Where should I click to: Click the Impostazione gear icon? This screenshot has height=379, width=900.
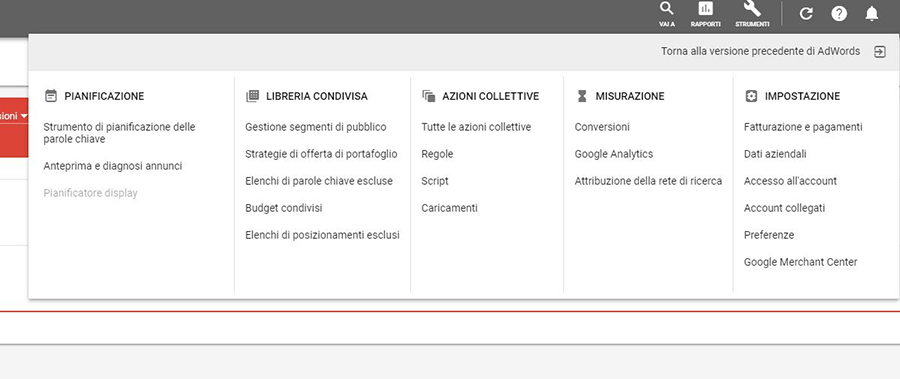pos(751,96)
